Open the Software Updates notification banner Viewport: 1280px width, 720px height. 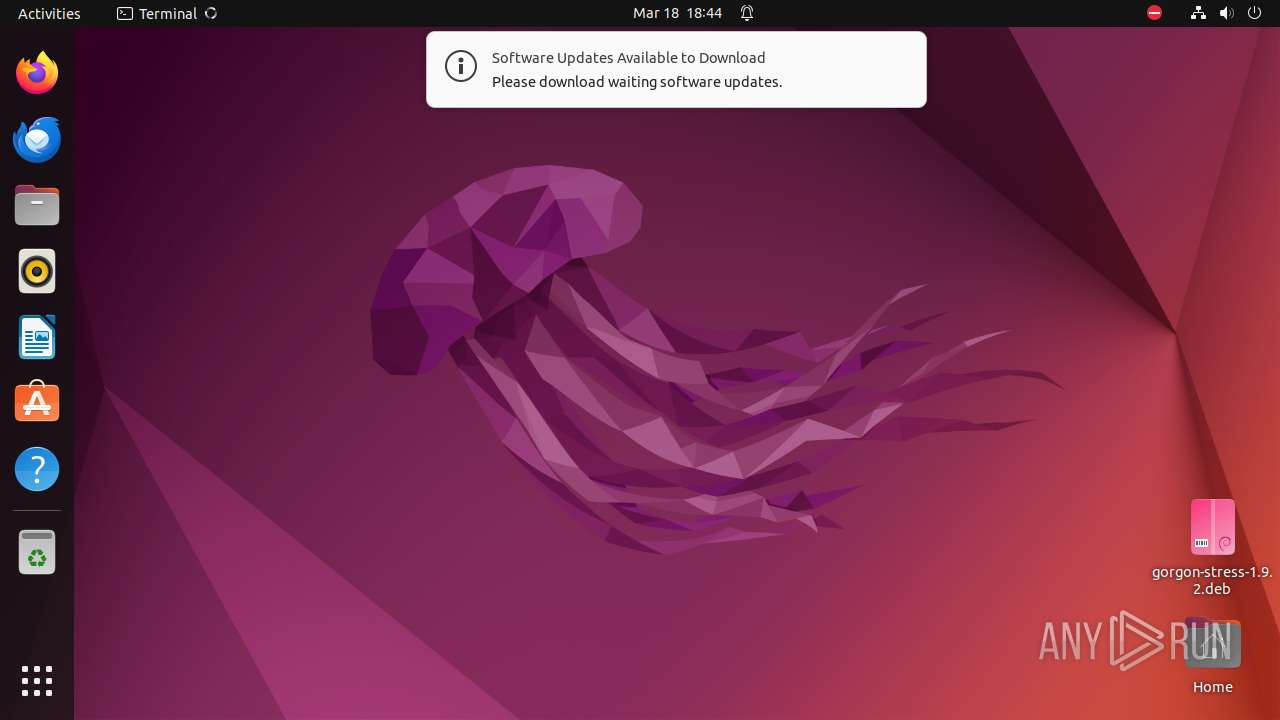coord(676,69)
